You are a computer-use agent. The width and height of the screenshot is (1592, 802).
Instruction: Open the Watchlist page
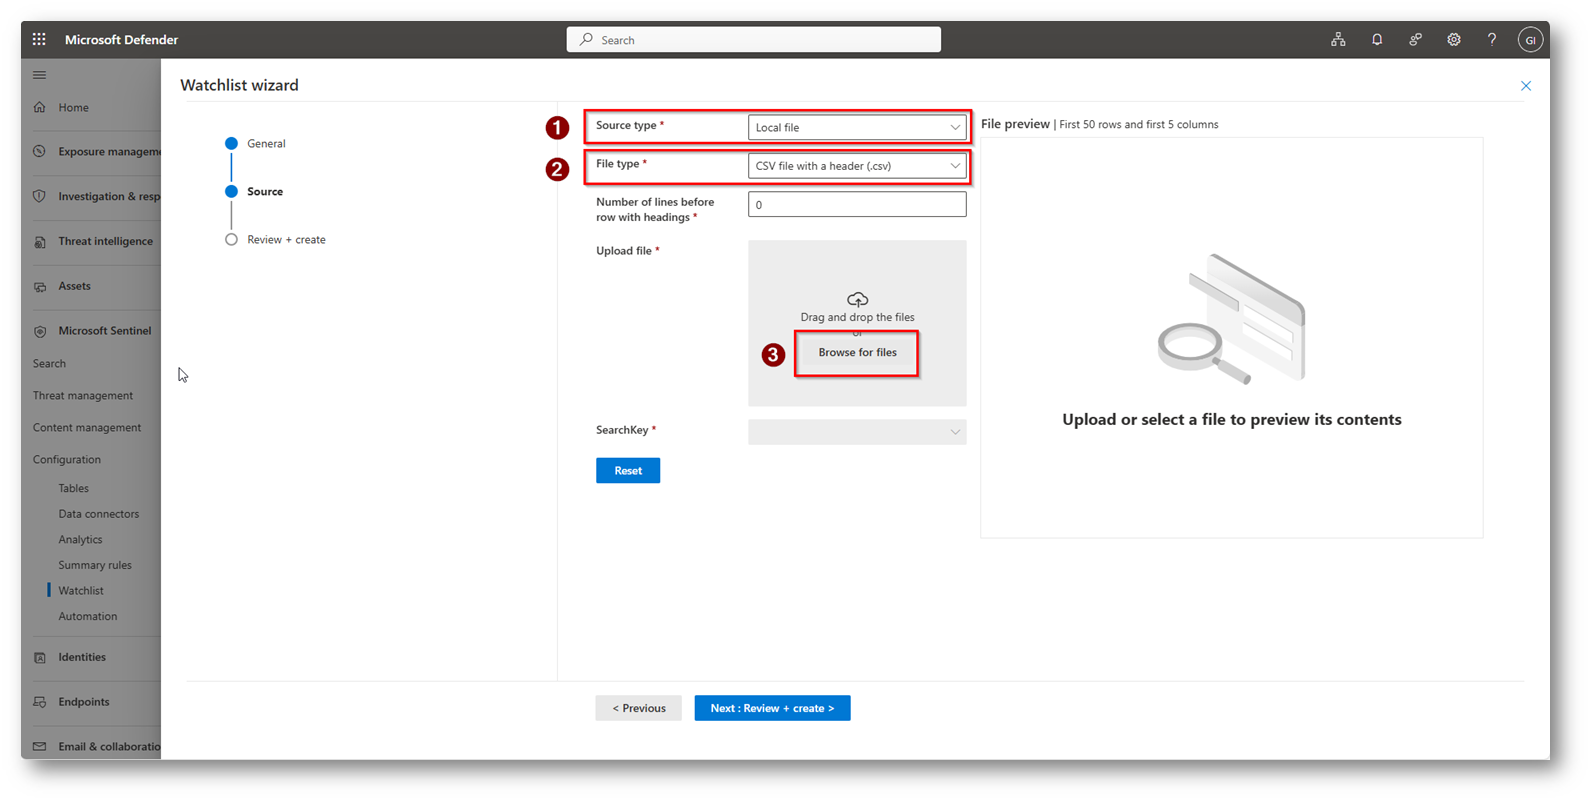pyautogui.click(x=81, y=591)
